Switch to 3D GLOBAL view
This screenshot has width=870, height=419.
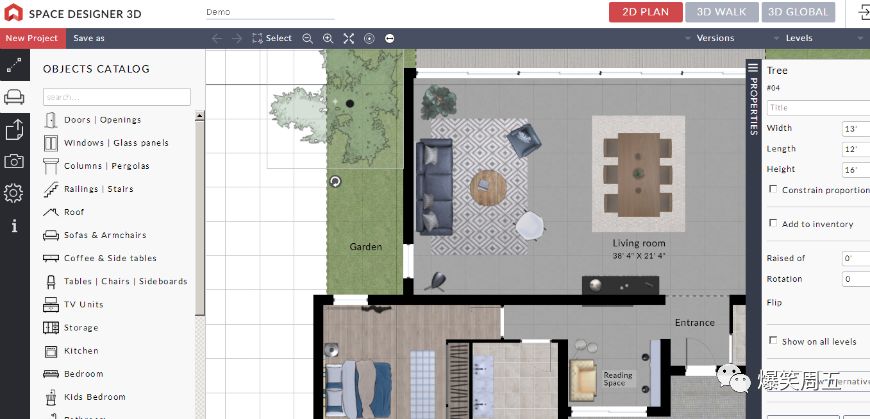point(798,12)
